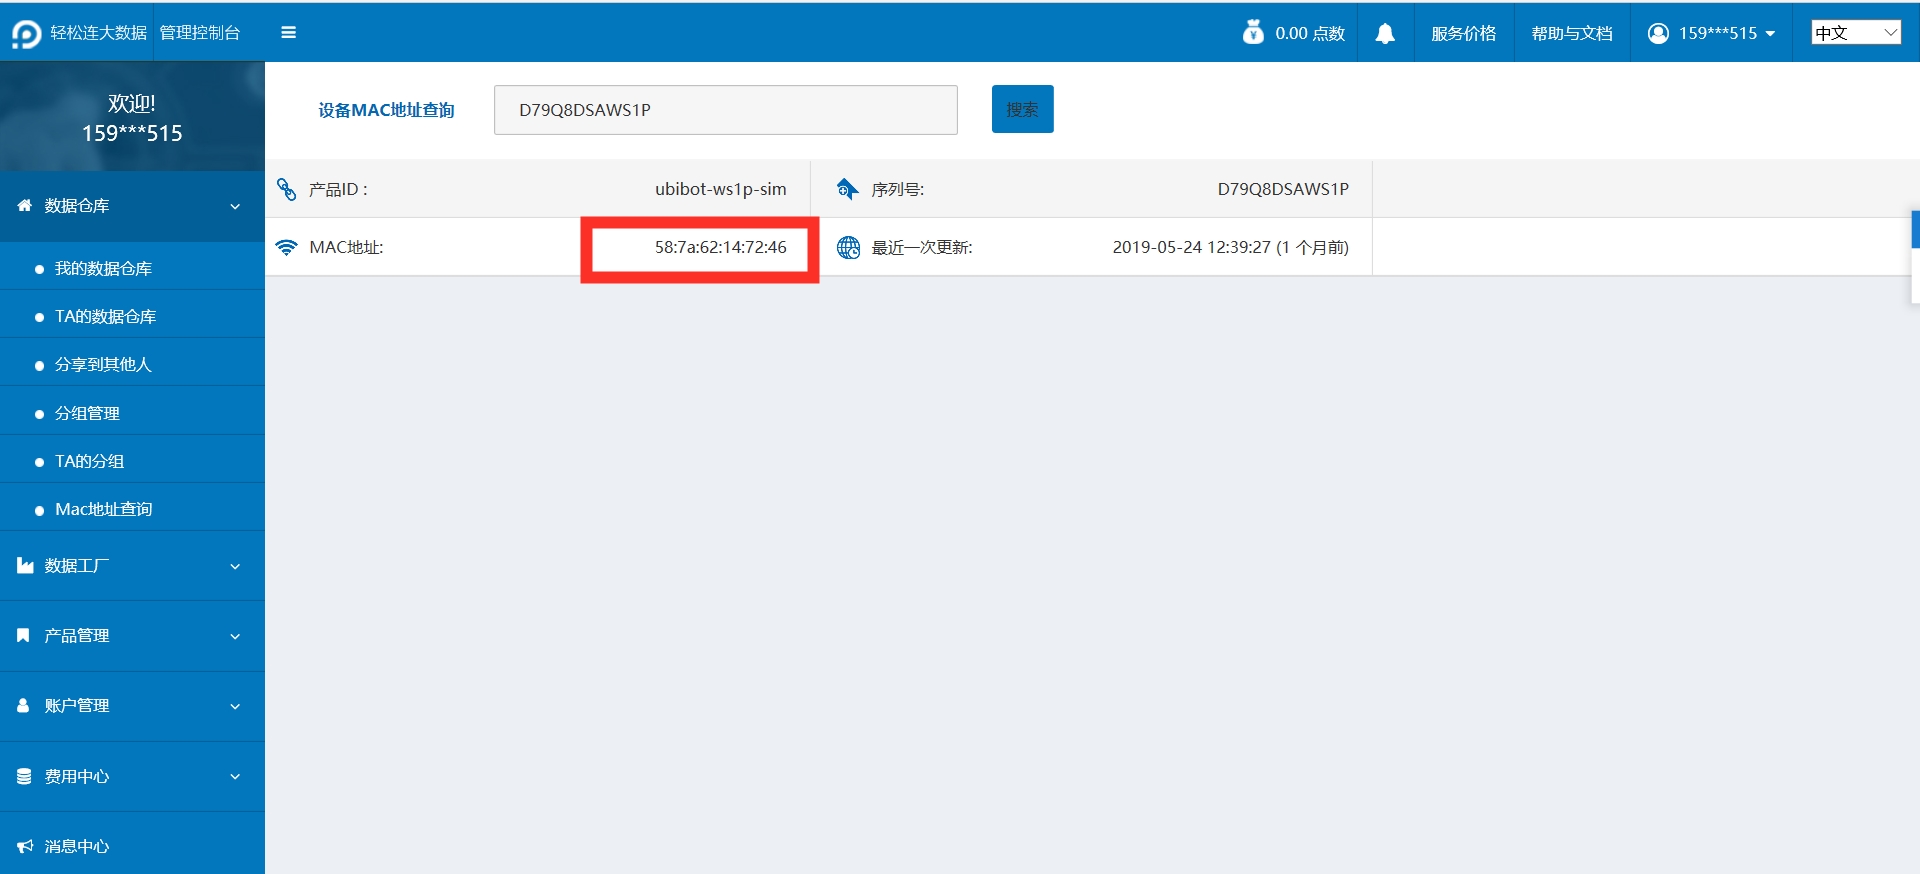The height and width of the screenshot is (874, 1920).
Task: Open 服务价格 link in header
Action: tap(1463, 34)
